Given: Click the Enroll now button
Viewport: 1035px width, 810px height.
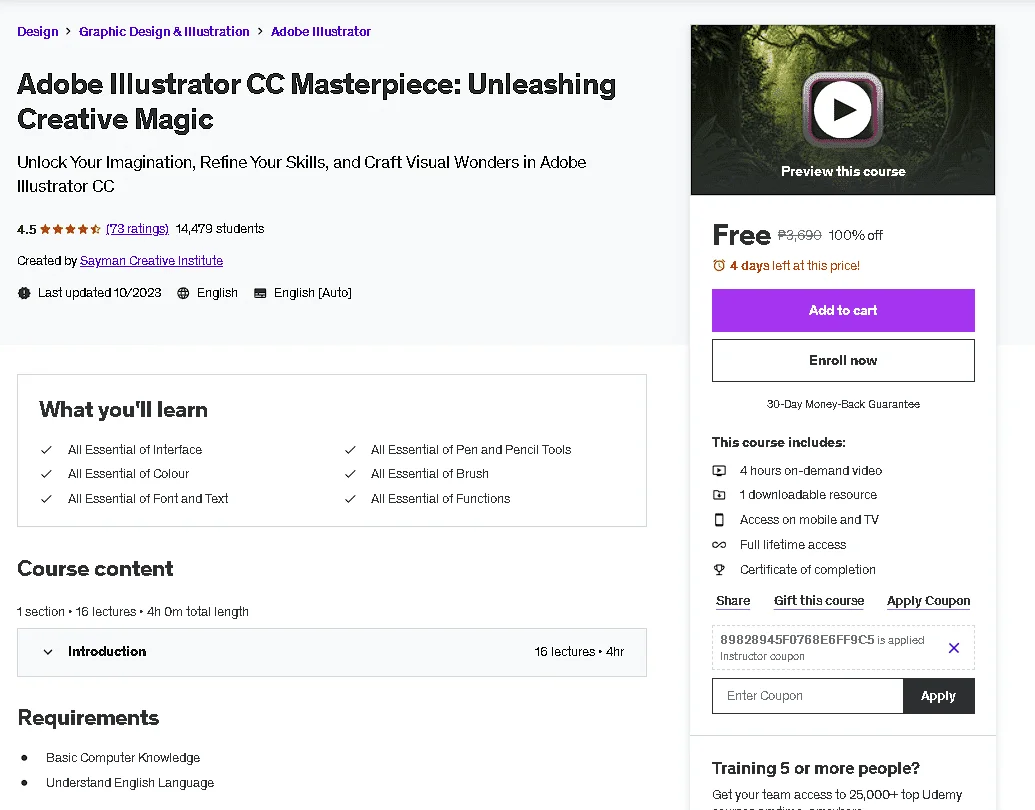Looking at the screenshot, I should point(843,360).
